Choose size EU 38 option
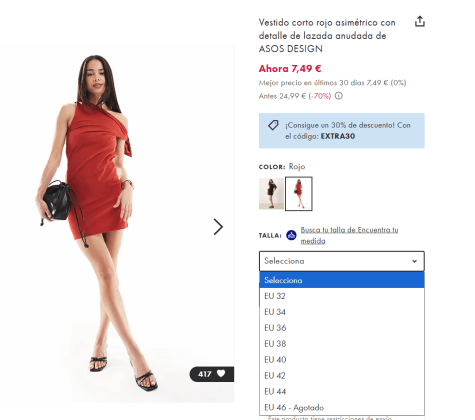 tap(342, 344)
